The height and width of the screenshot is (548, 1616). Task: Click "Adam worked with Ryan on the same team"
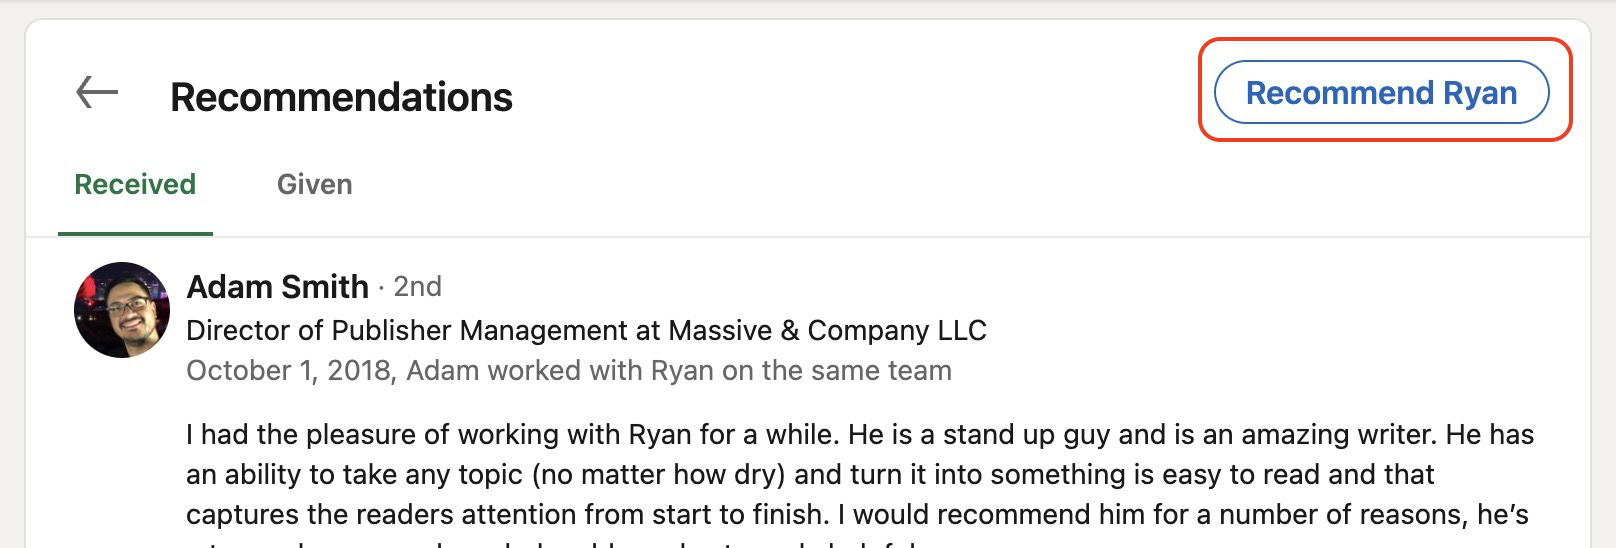pos(678,371)
